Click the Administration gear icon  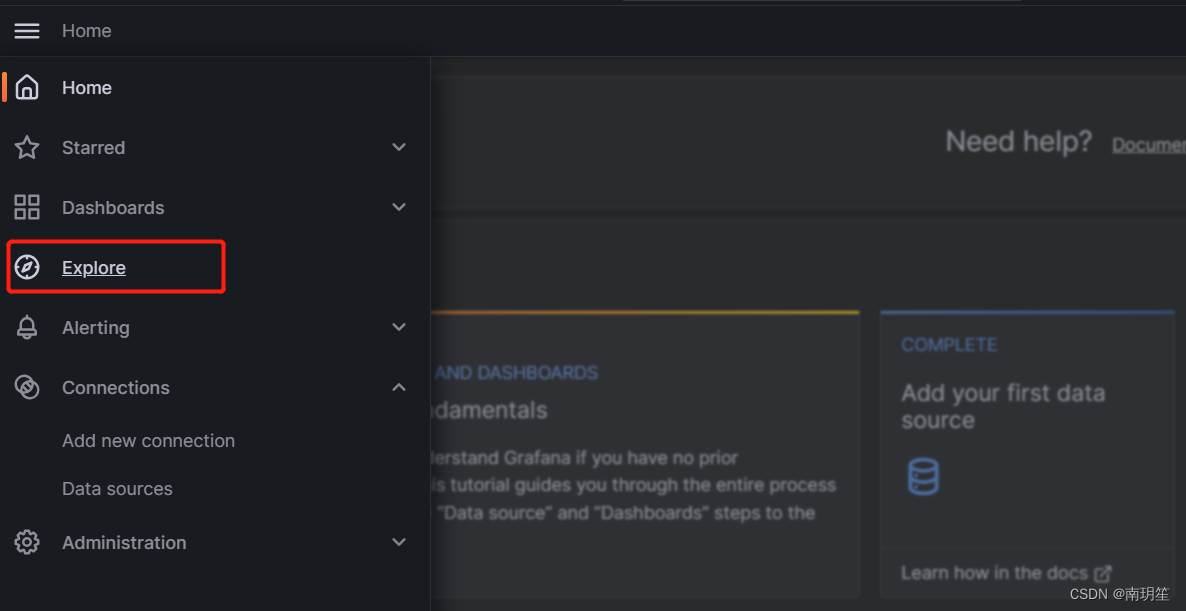pyautogui.click(x=26, y=542)
